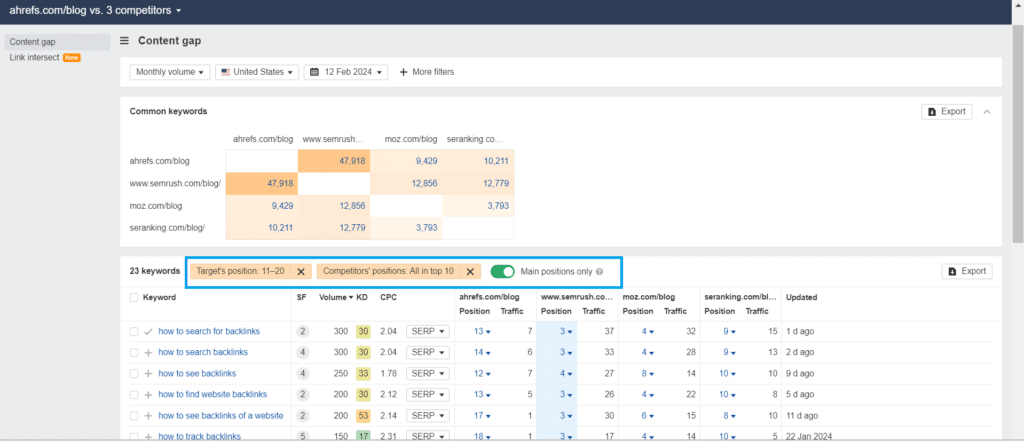
Task: Click More filters
Action: (426, 72)
